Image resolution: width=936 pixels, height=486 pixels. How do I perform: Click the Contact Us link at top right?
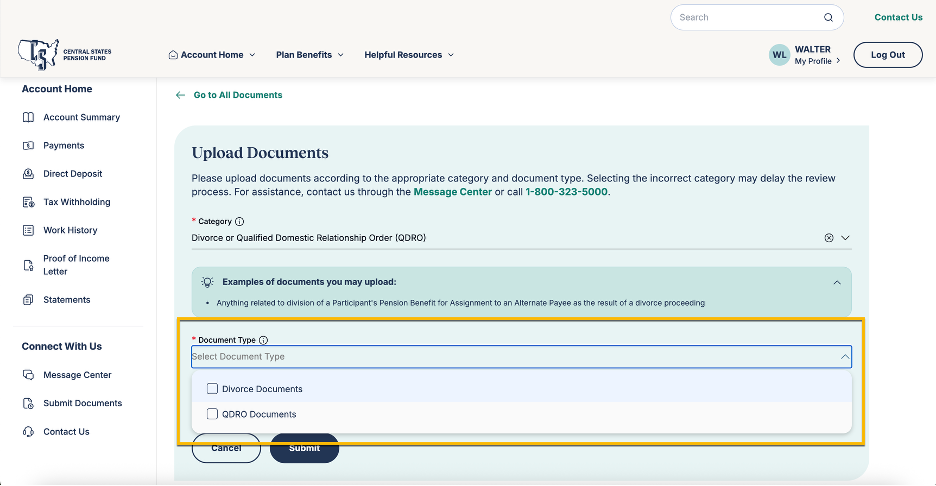[x=898, y=17]
